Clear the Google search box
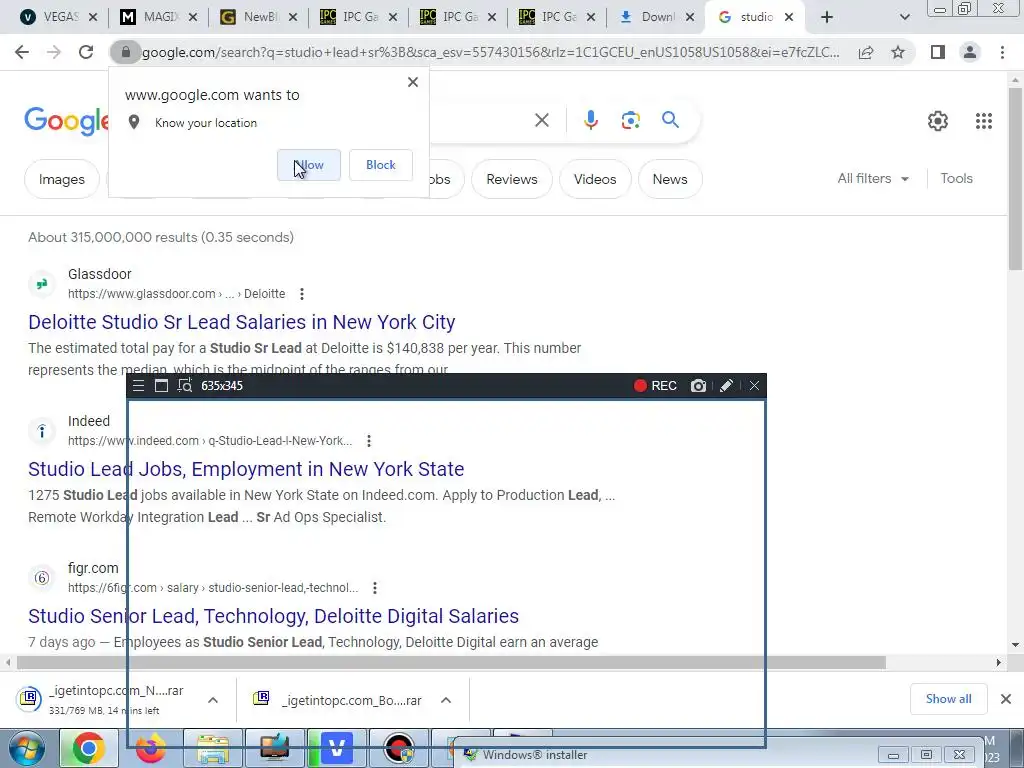This screenshot has height=768, width=1024. (541, 120)
